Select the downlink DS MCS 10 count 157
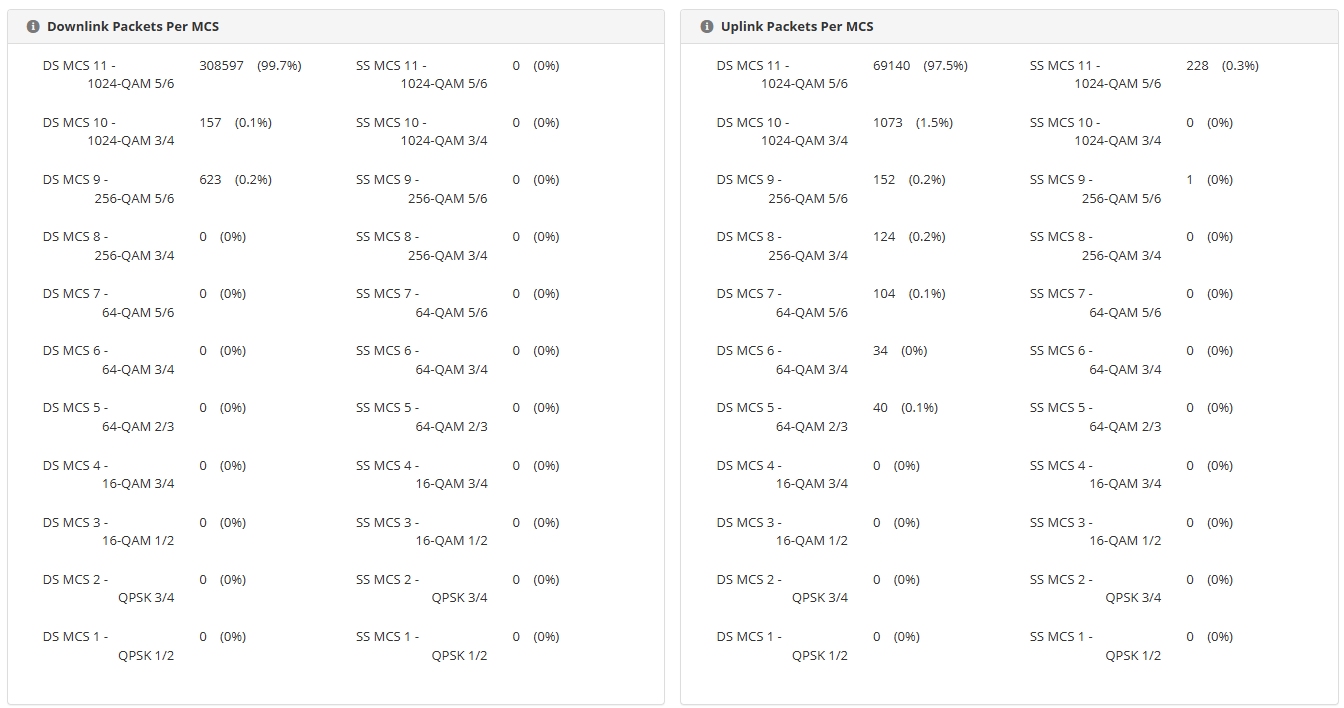Image resolution: width=1344 pixels, height=708 pixels. pos(210,123)
